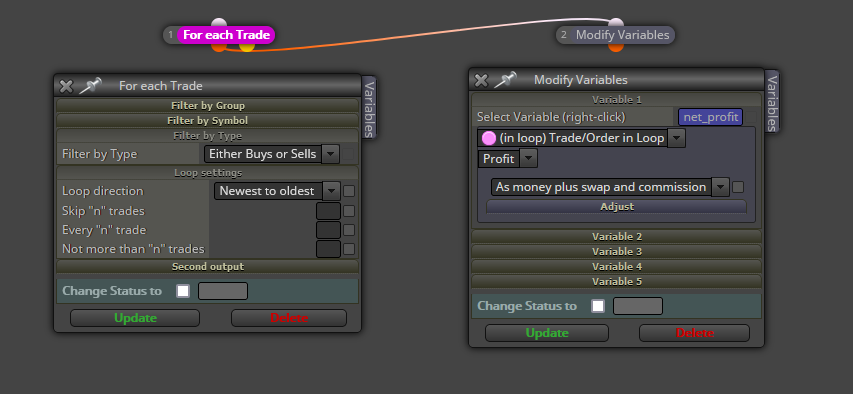Viewport: 853px width, 394px height.
Task: Open Variables side tab of For each Trade panel
Action: pos(369,108)
